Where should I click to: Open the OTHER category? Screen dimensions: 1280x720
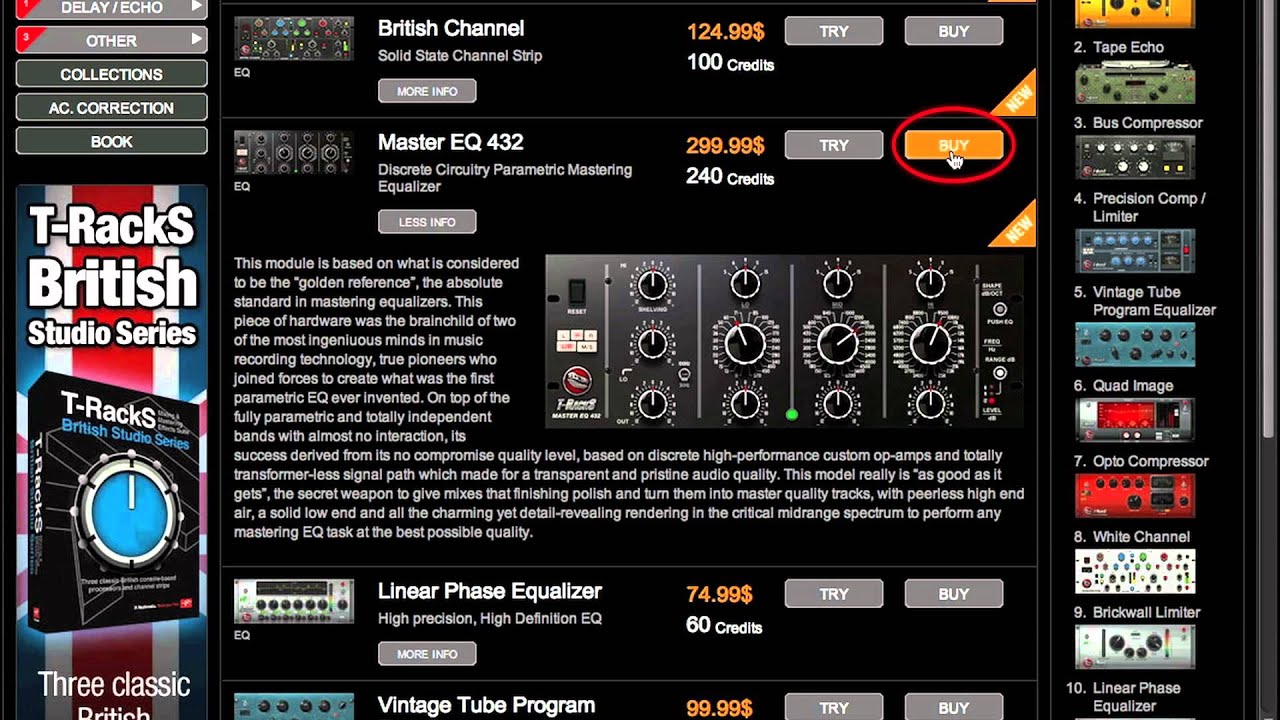pos(111,40)
